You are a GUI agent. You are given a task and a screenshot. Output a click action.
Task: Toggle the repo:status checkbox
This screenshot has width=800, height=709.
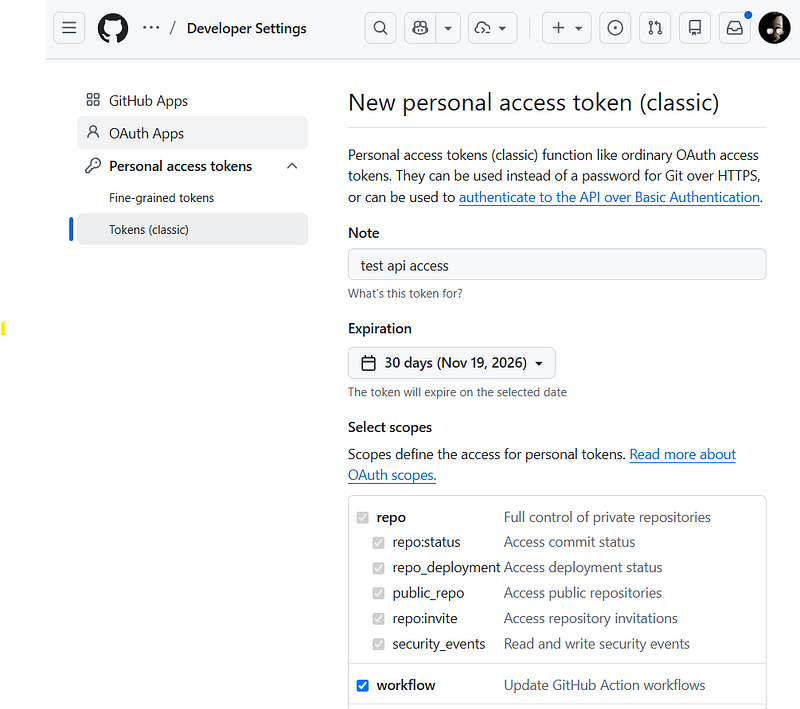(379, 543)
